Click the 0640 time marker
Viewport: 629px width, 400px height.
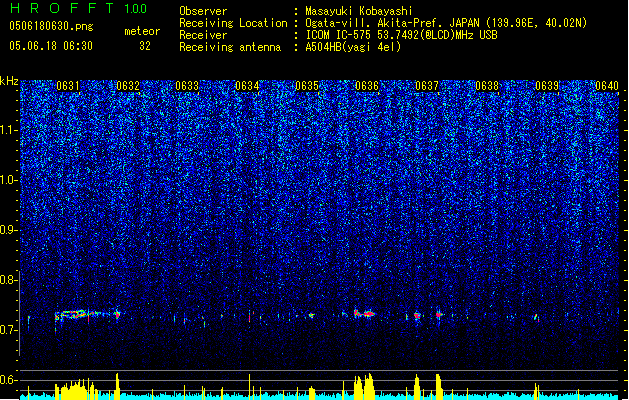pos(607,86)
